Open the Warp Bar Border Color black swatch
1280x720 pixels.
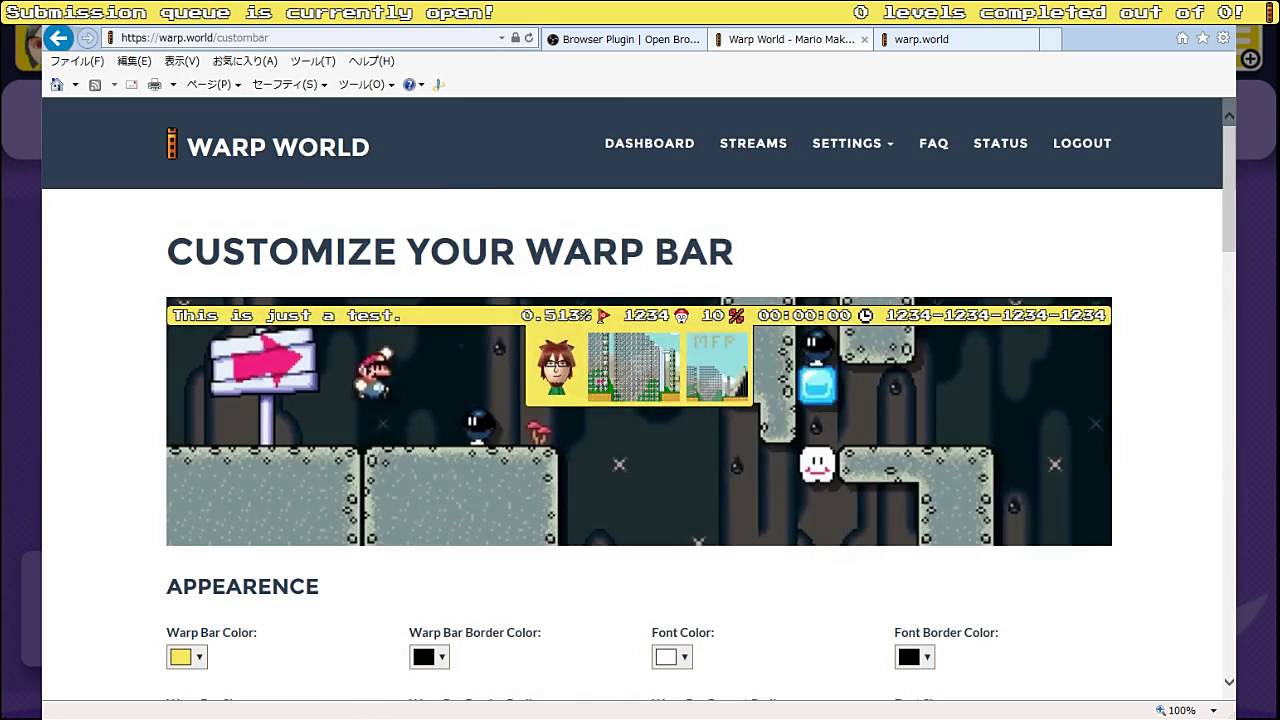coord(429,657)
